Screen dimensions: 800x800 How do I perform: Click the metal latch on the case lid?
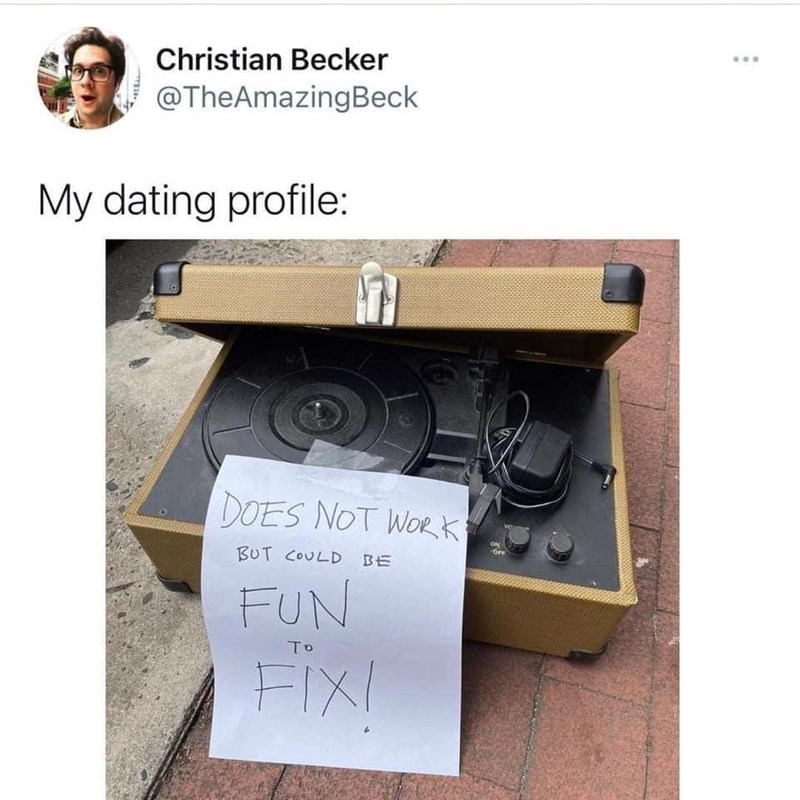click(377, 294)
